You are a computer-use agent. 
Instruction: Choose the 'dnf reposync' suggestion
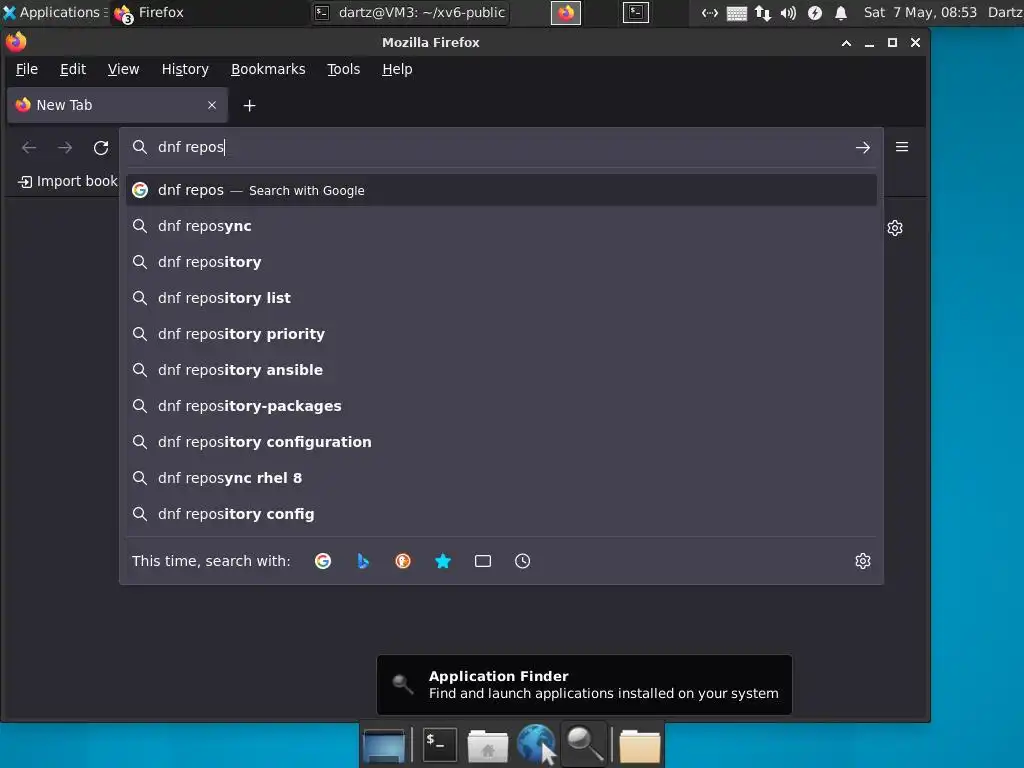point(501,226)
